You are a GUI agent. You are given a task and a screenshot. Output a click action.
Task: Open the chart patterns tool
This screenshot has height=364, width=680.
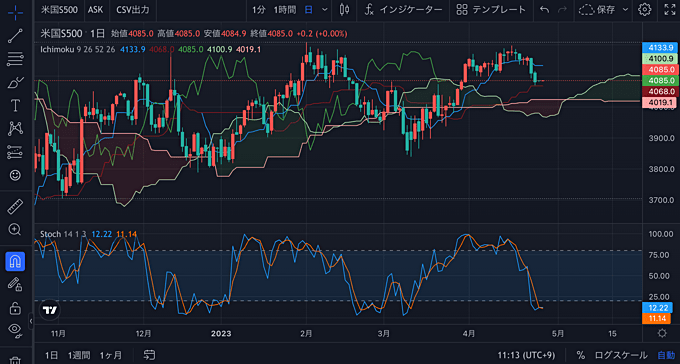tap(16, 128)
